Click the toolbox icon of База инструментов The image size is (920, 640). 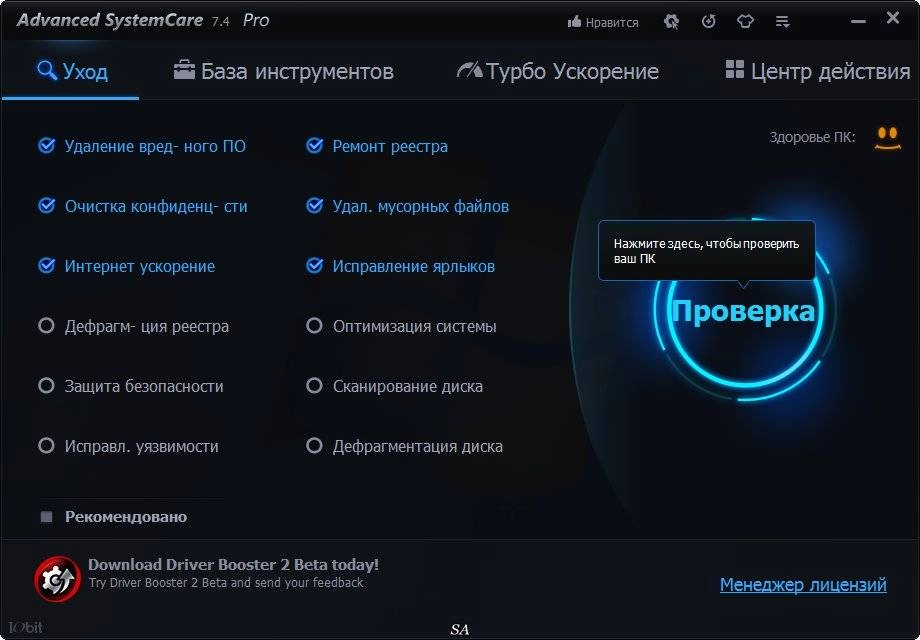[184, 70]
